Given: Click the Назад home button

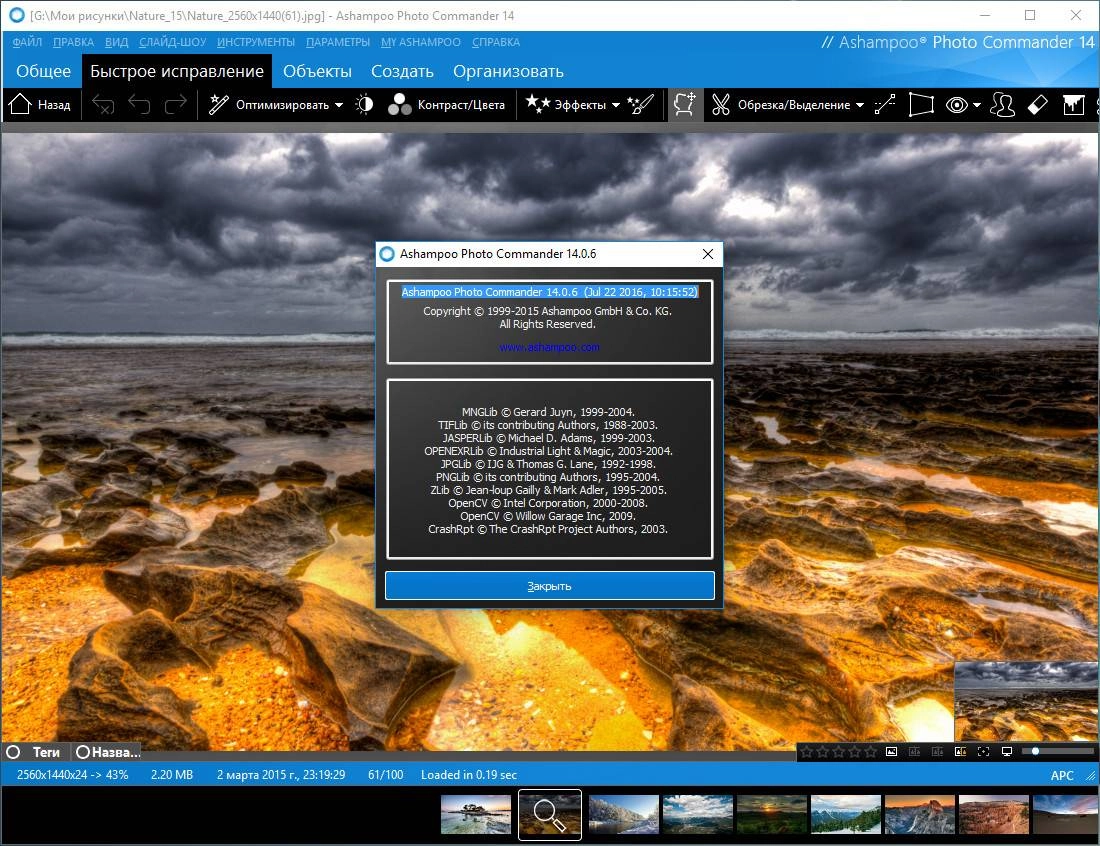Looking at the screenshot, I should [39, 105].
